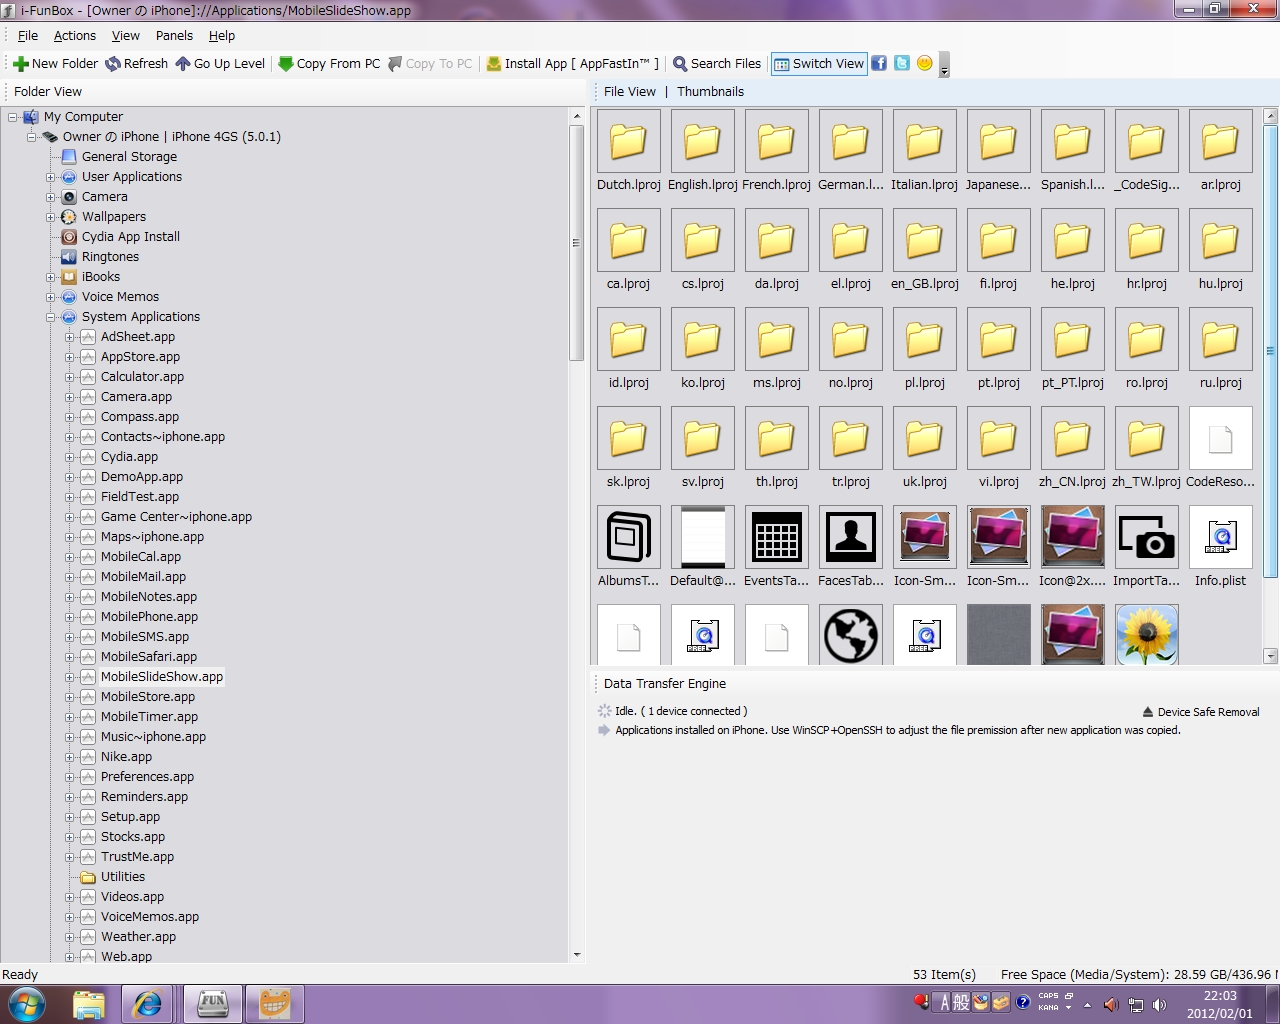Click Copy From PC toolbar button
The height and width of the screenshot is (1024, 1280).
point(329,63)
